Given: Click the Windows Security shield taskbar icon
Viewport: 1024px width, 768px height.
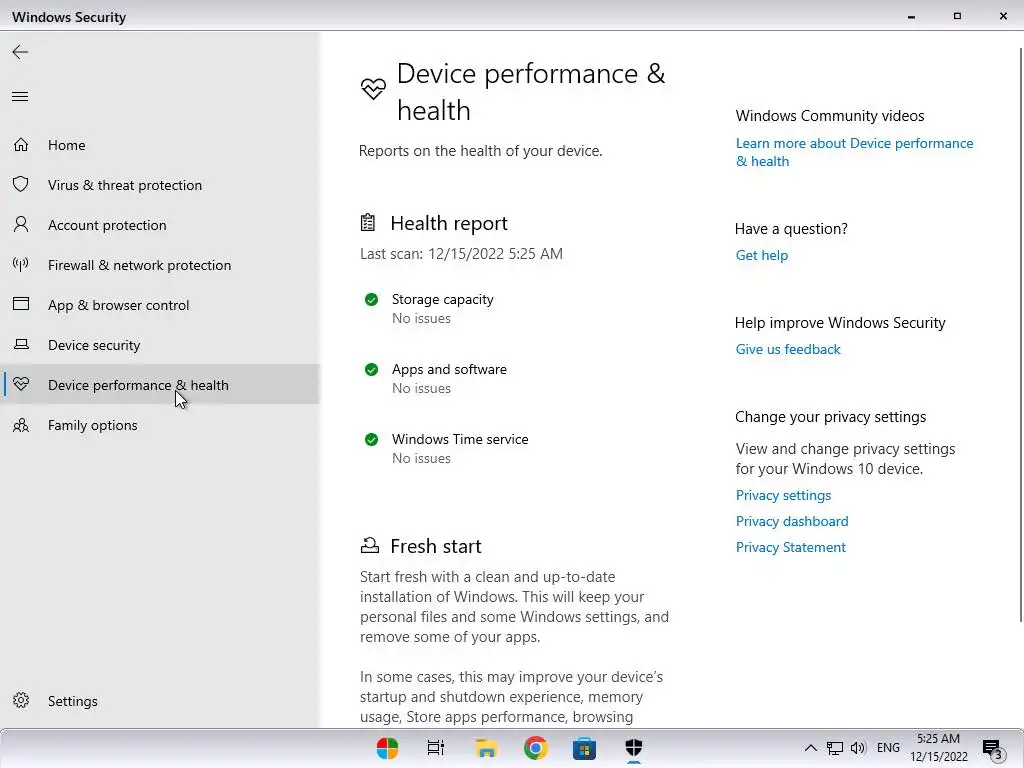Looking at the screenshot, I should pos(633,748).
